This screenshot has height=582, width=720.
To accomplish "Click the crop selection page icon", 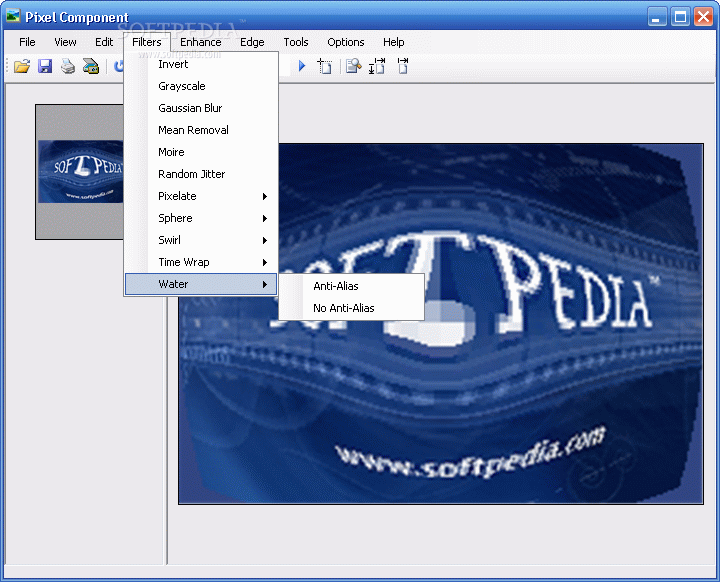I will pos(325,67).
